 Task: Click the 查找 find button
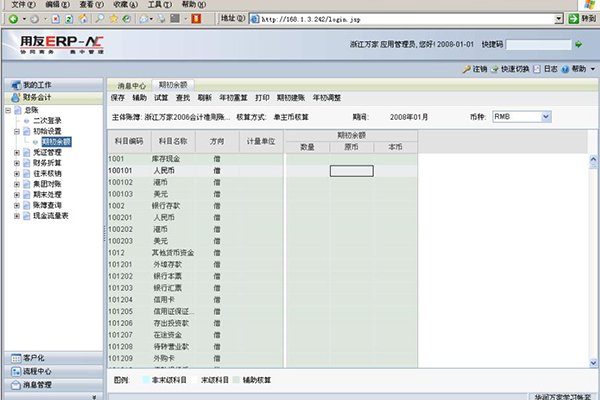coord(183,98)
